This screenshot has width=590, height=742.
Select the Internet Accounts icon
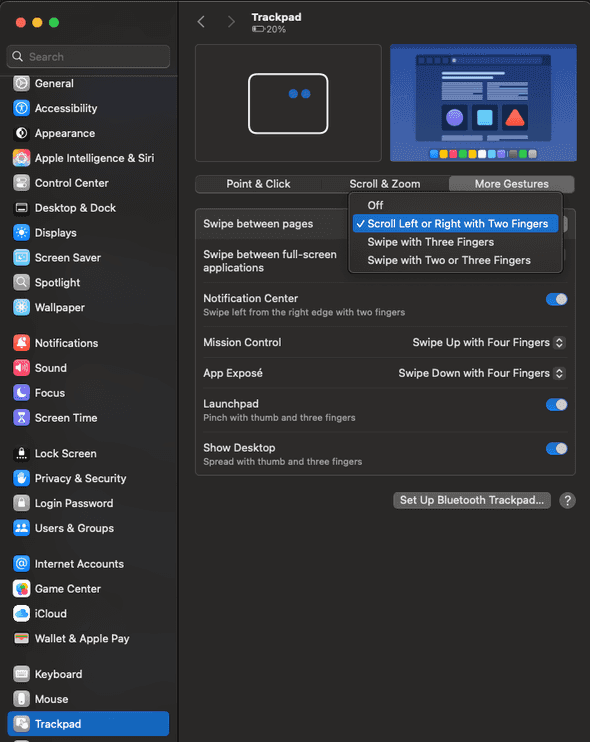point(21,564)
